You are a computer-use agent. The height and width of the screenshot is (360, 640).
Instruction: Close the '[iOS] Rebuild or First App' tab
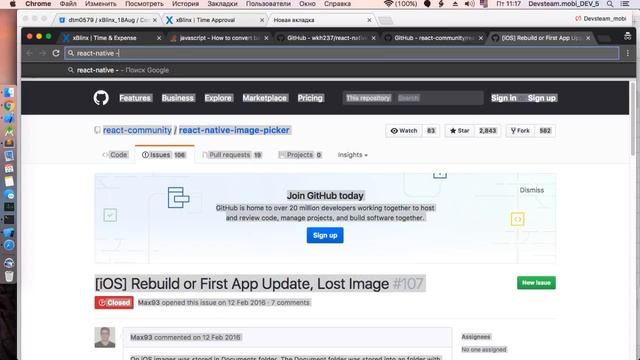[x=588, y=38]
